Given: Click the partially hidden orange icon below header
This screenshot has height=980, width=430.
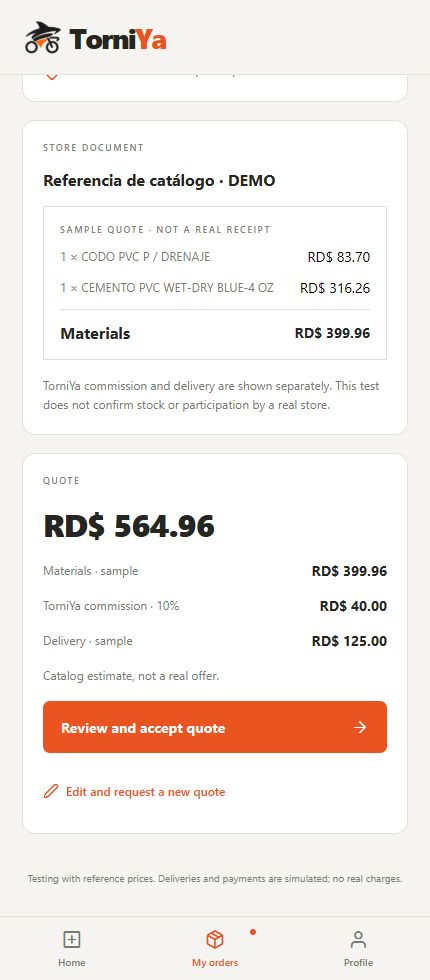Looking at the screenshot, I should 51,76.
